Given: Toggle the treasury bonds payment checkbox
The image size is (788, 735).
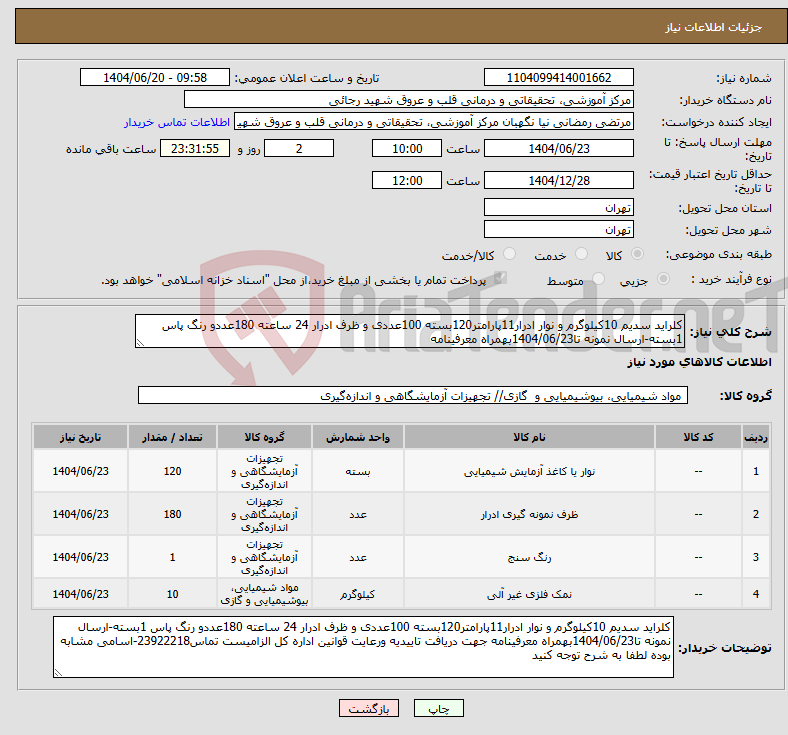Looking at the screenshot, I should (500, 278).
